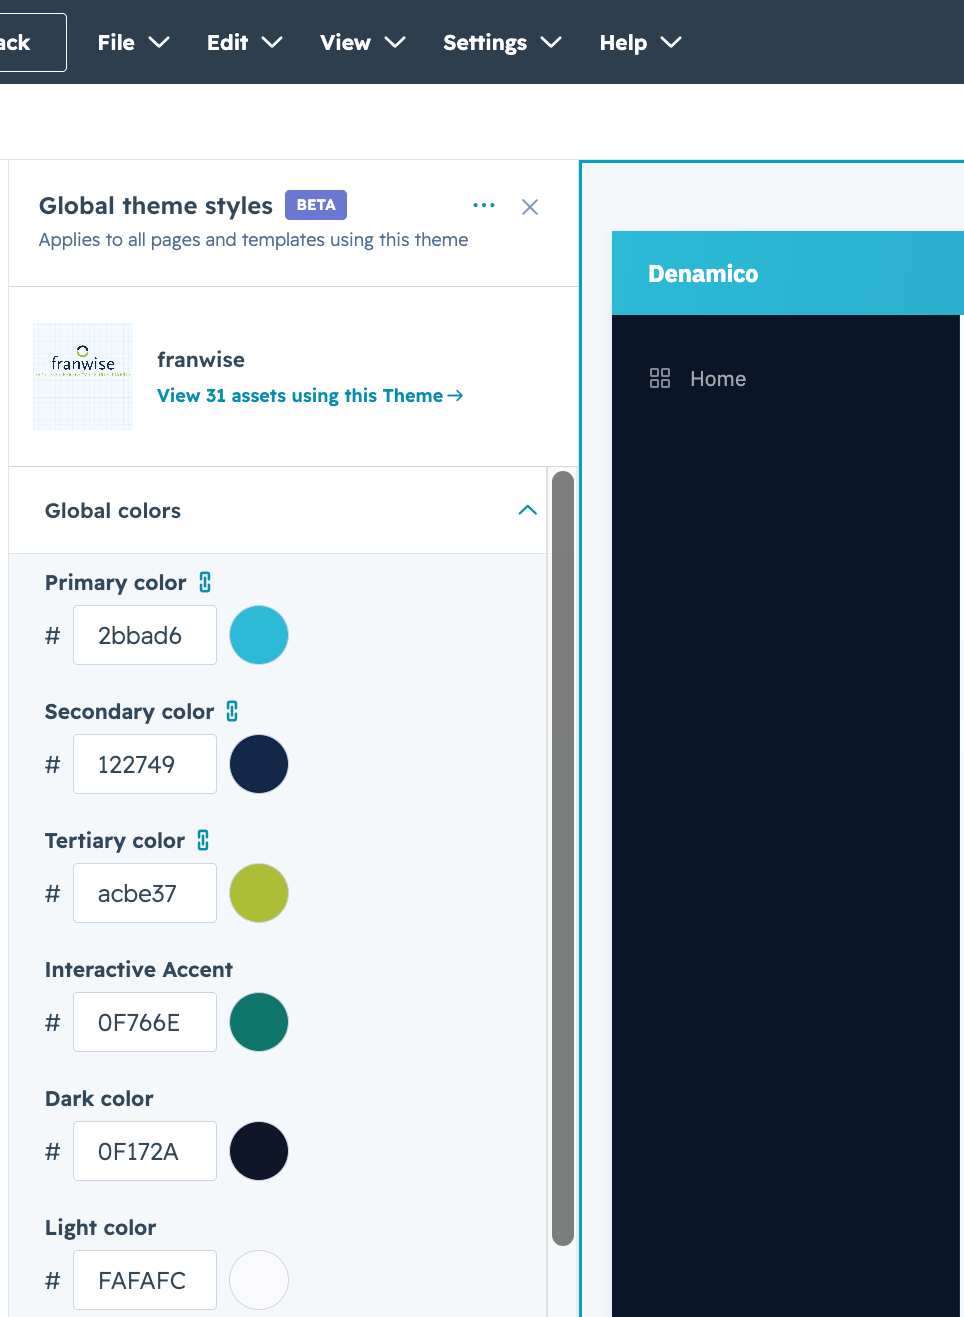Click the BETA badge
964x1317 pixels.
click(316, 205)
